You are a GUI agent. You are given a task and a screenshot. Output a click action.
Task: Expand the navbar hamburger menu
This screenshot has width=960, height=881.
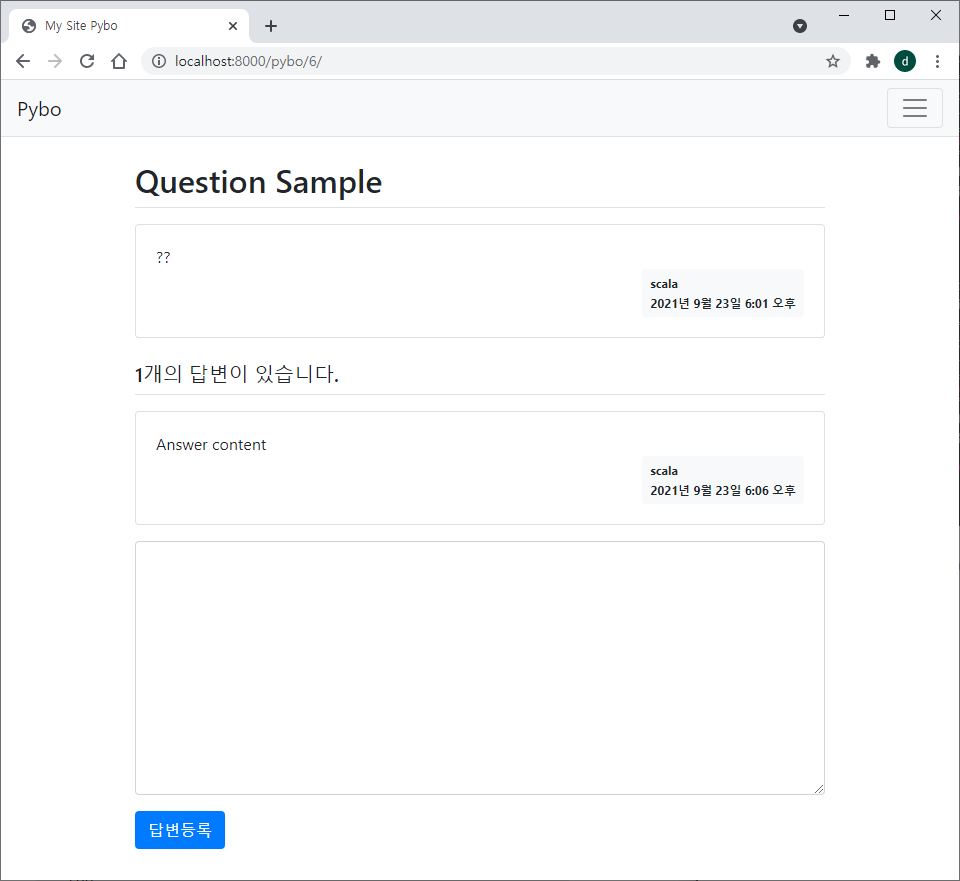point(915,108)
